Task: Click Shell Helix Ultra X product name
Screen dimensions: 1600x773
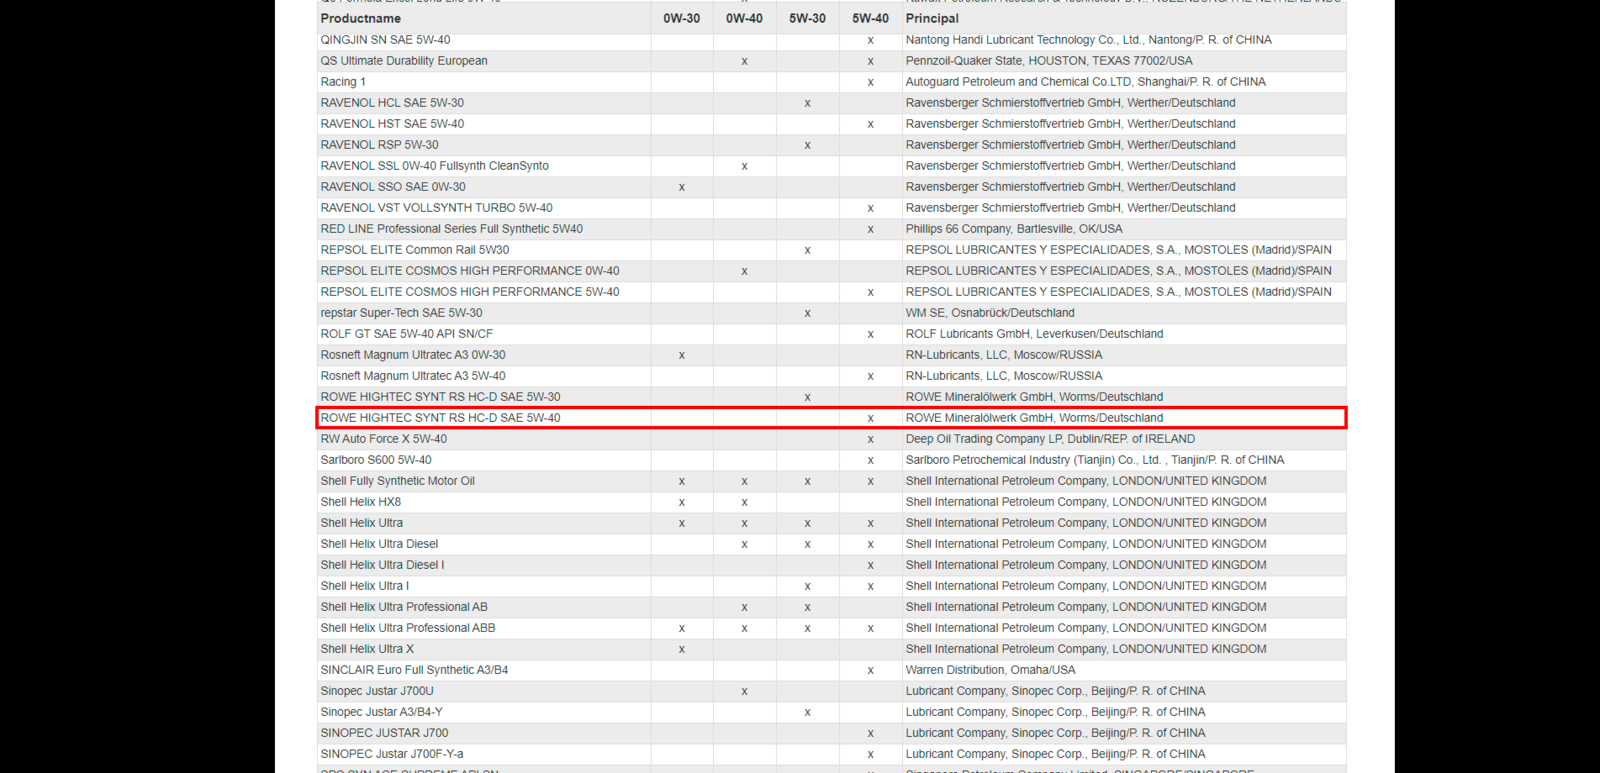Action: click(367, 649)
